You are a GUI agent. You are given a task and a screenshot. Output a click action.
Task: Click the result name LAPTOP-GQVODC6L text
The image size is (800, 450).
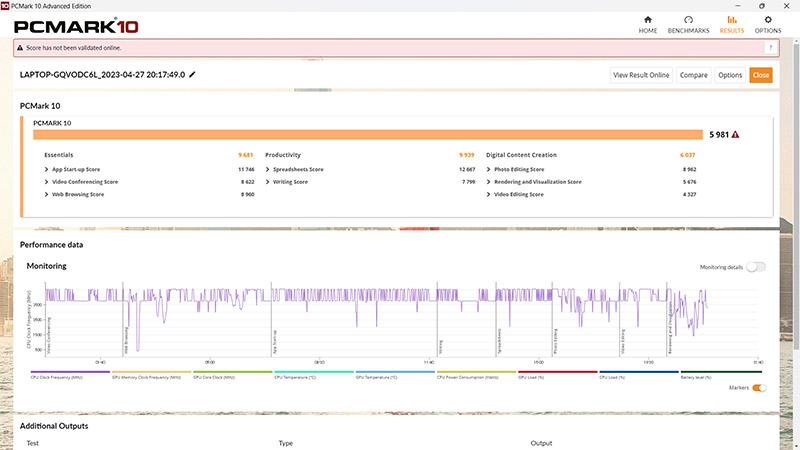[102, 74]
